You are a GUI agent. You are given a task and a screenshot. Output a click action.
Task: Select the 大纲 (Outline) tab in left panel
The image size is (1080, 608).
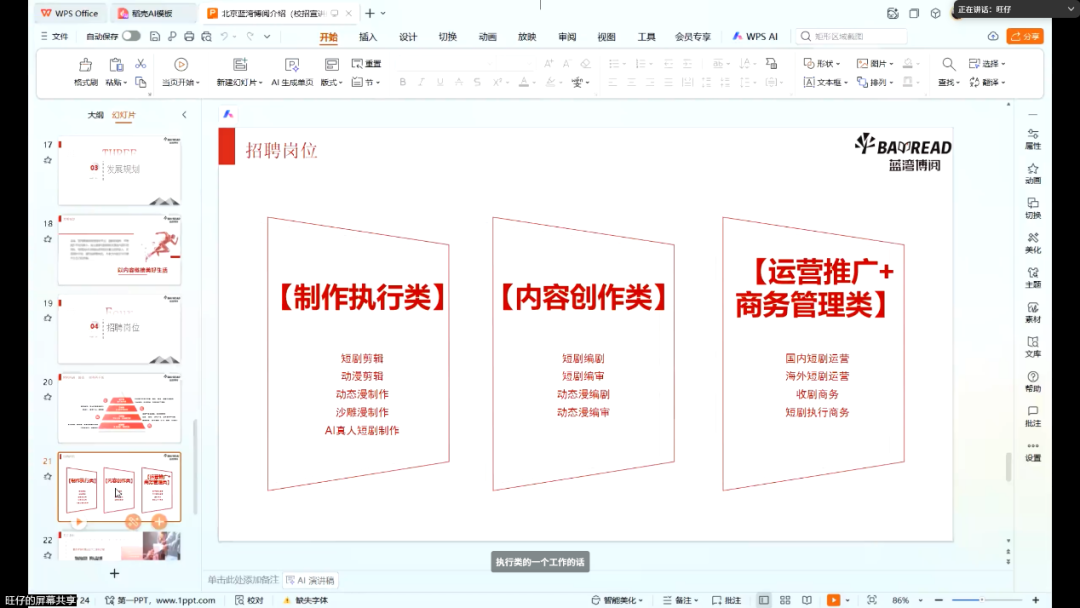click(94, 114)
